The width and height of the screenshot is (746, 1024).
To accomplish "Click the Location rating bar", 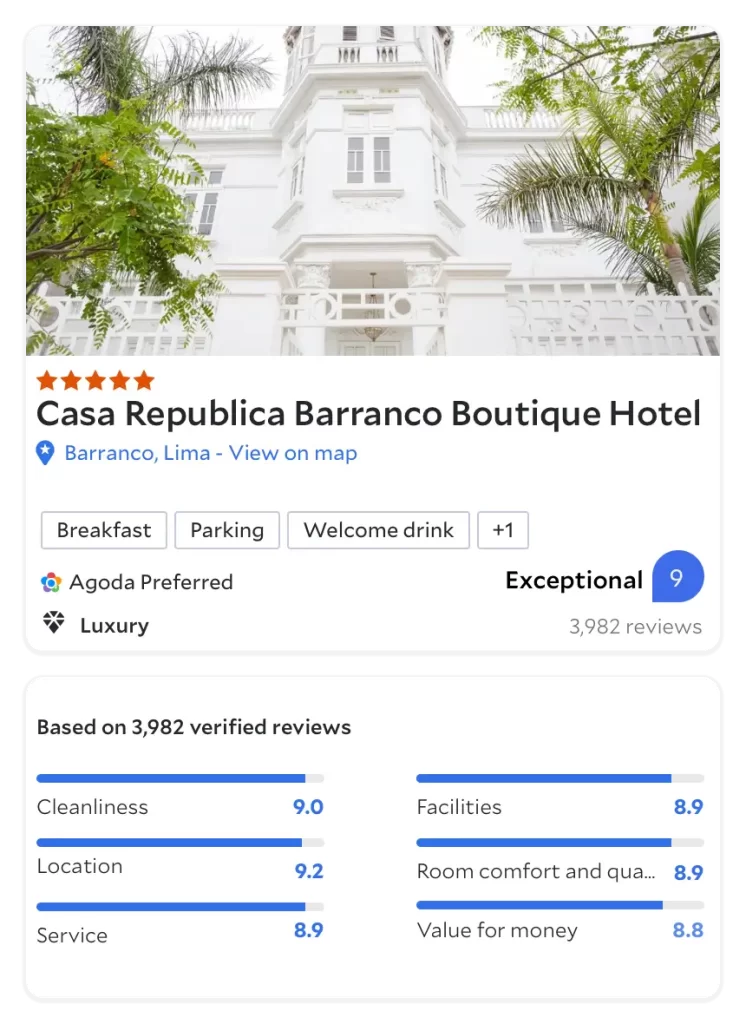I will pos(180,843).
